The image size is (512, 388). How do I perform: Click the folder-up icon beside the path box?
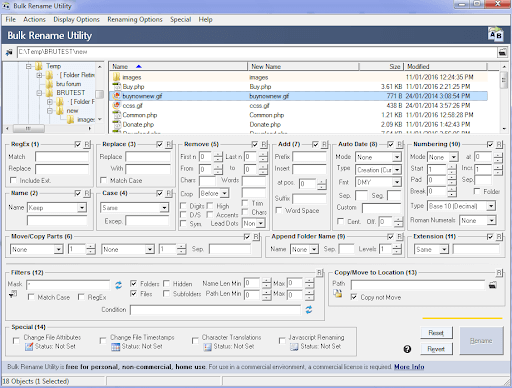point(9,52)
